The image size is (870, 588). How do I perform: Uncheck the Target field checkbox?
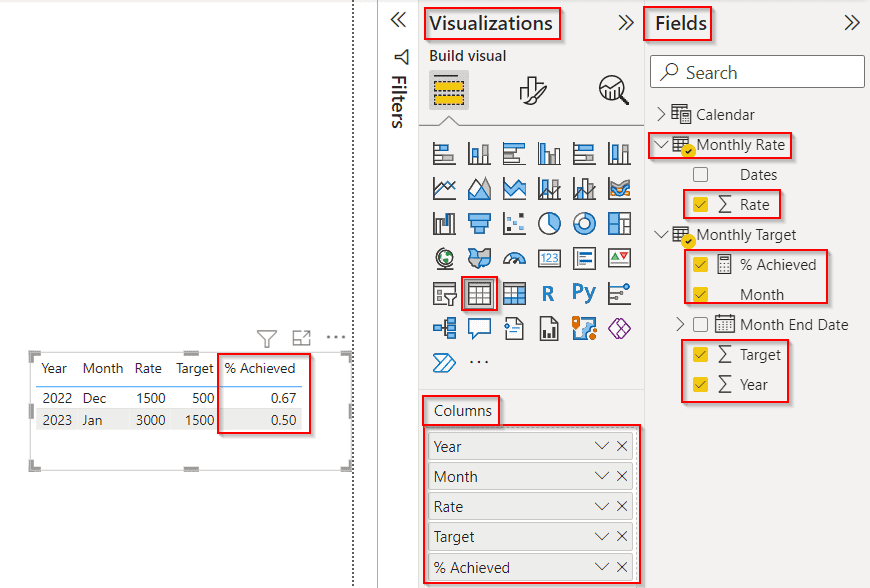pyautogui.click(x=700, y=354)
